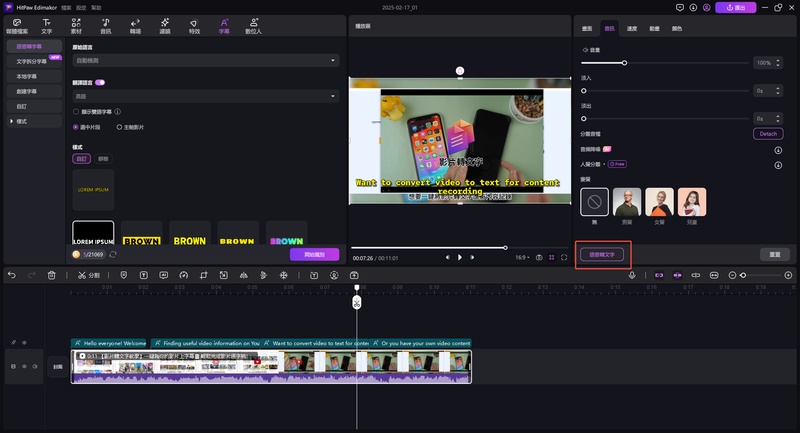Open the Media files (媒體檔案) panel
This screenshot has width=800, height=433.
17,26
